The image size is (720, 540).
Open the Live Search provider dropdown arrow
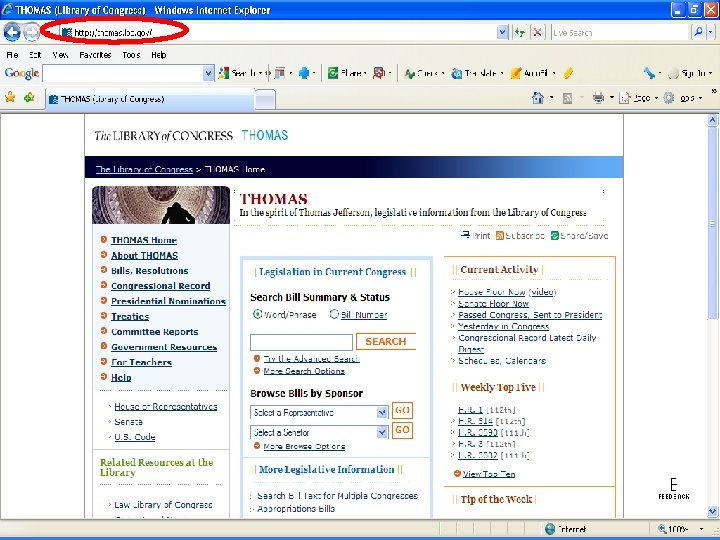coord(710,32)
